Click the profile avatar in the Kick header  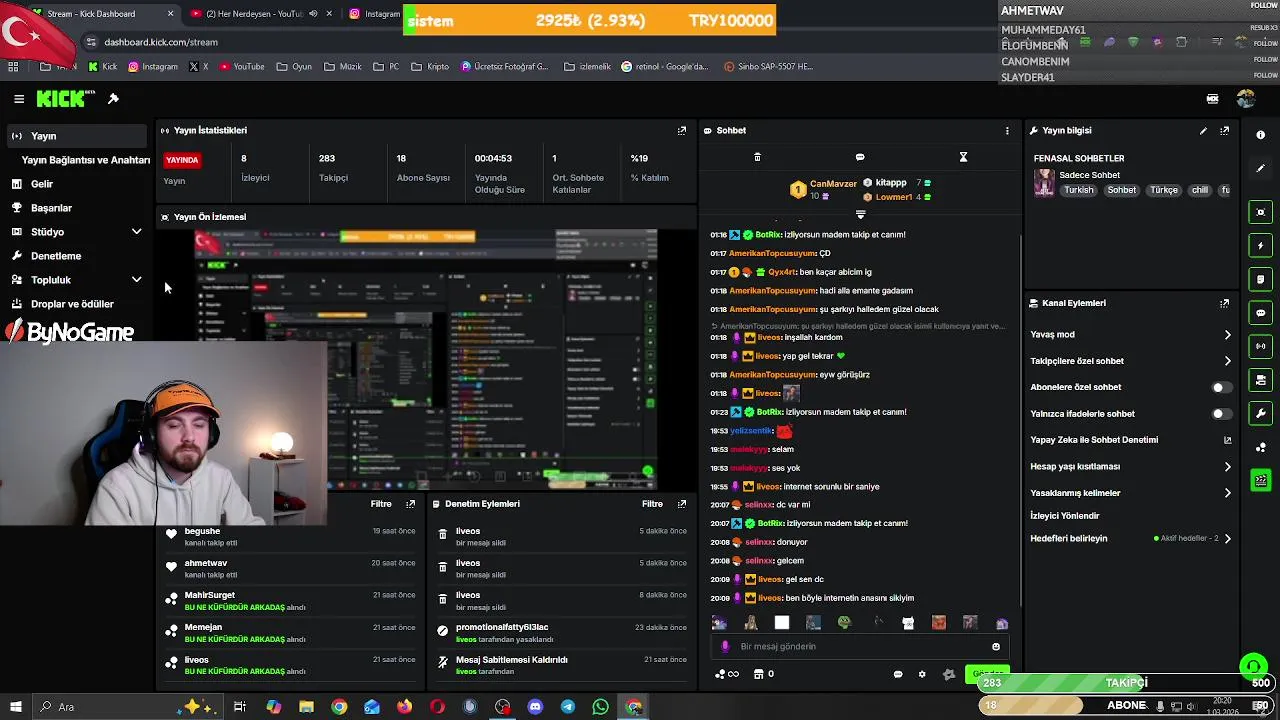(x=1245, y=99)
